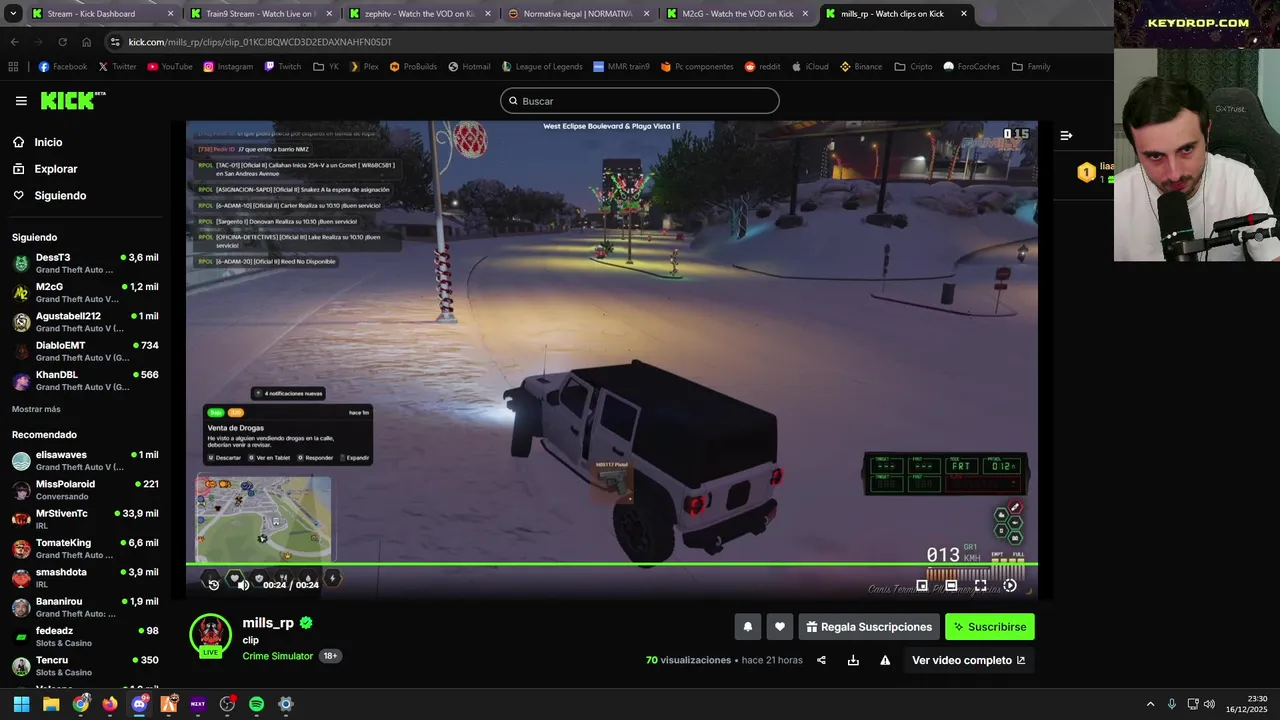This screenshot has width=1280, height=720.
Task: Open MissPolaroid recommended channel
Action: pyautogui.click(x=85, y=490)
